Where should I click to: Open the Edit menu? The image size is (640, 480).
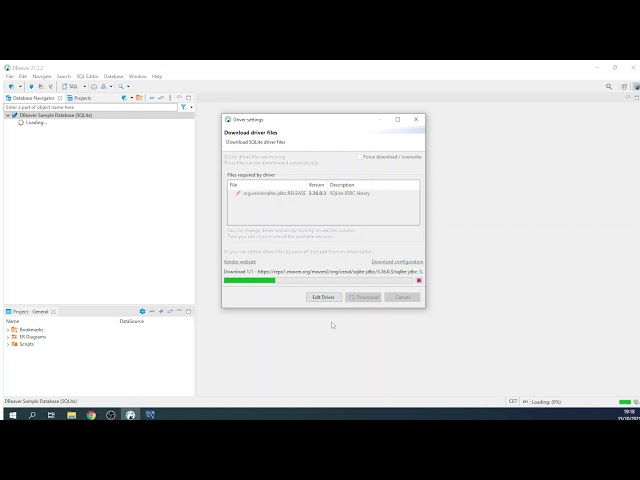(x=22, y=76)
